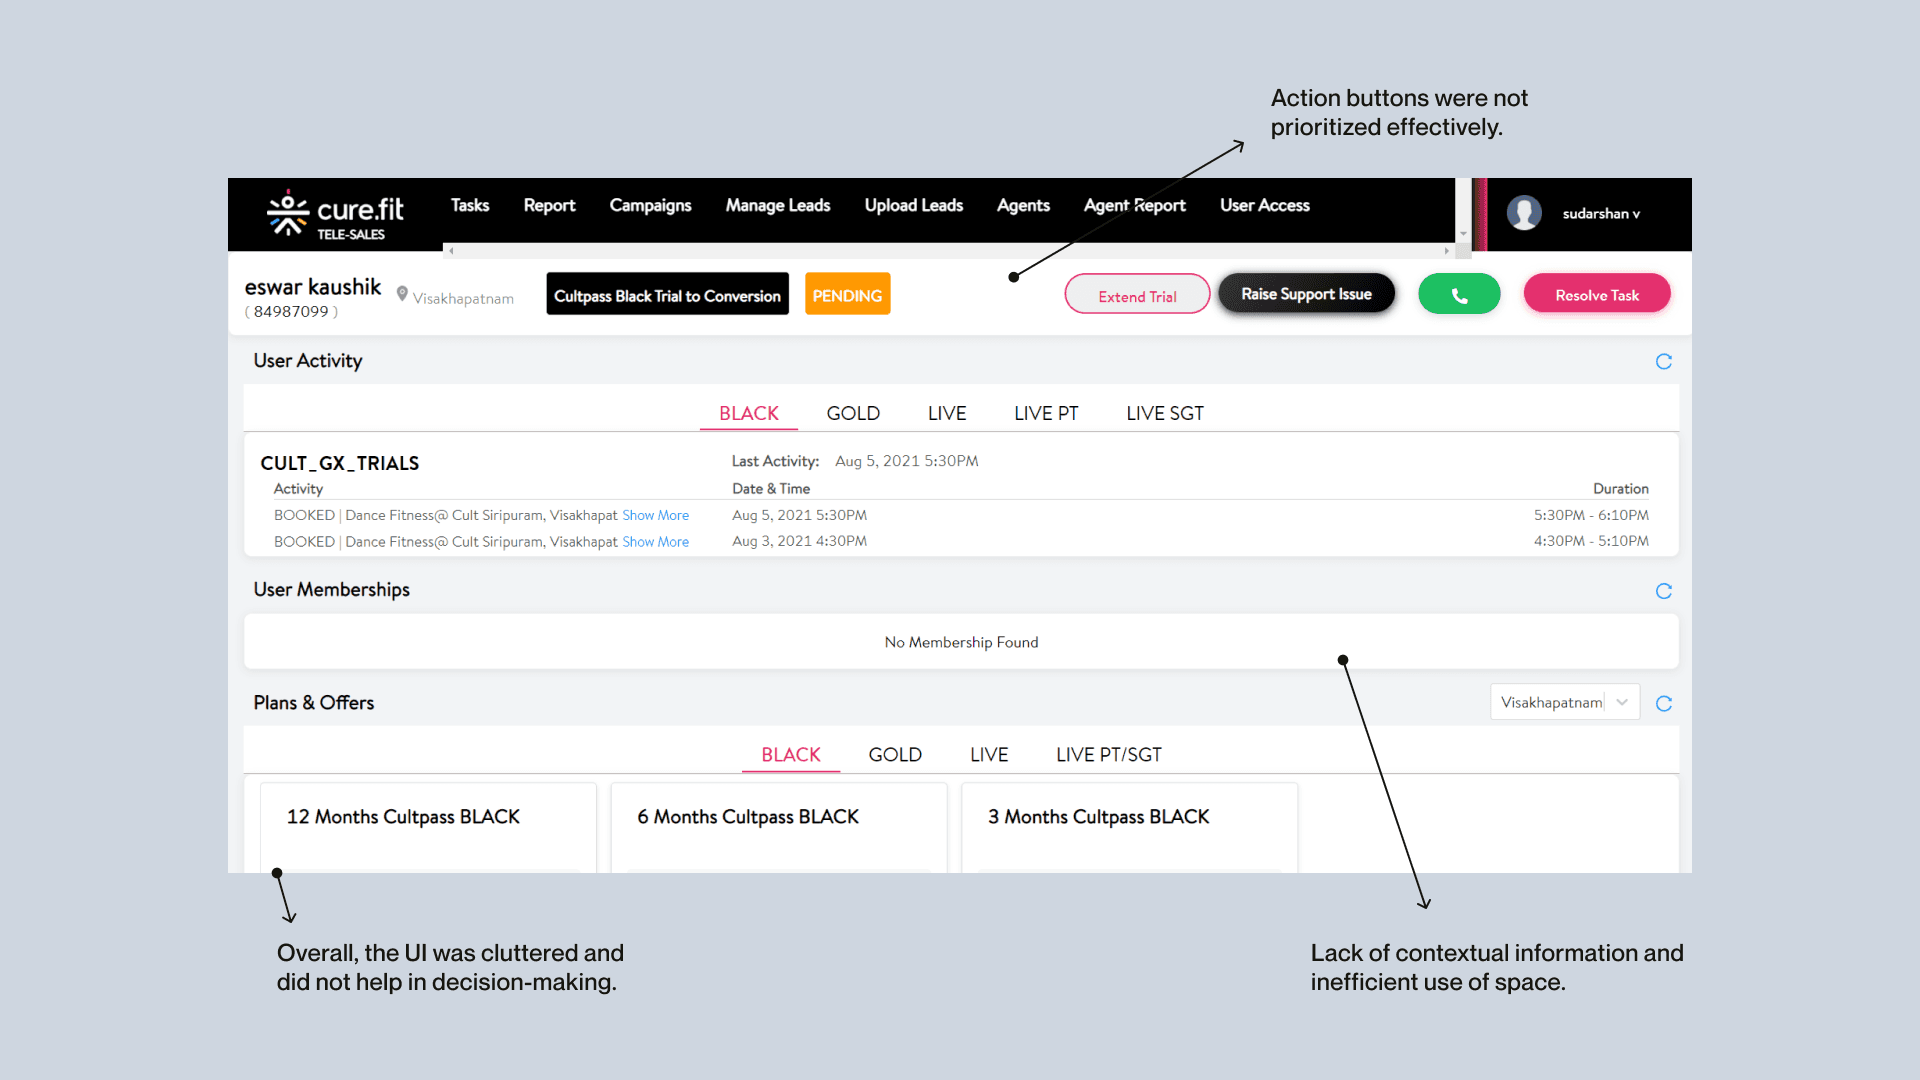
Task: Click the Aug 3, 2021 4:30PM date cell
Action: [x=799, y=541]
